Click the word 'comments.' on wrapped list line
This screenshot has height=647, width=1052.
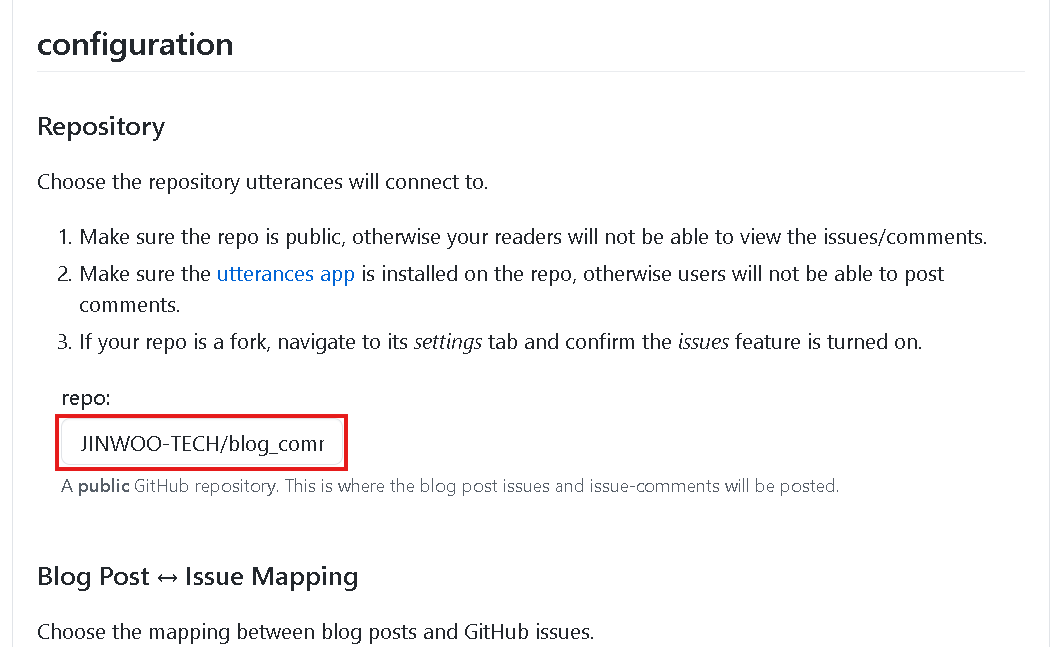pos(129,305)
